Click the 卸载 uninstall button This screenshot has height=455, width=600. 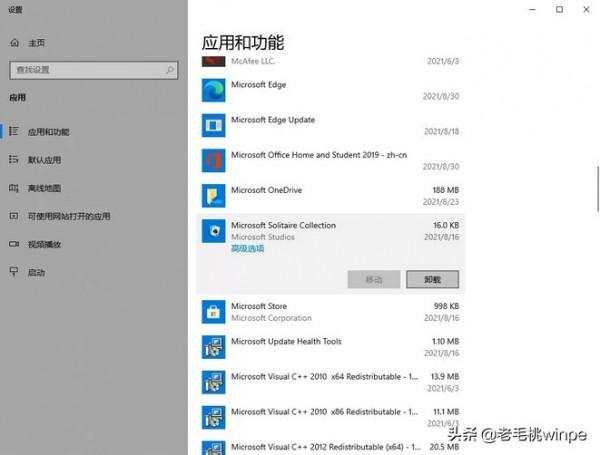[x=432, y=279]
